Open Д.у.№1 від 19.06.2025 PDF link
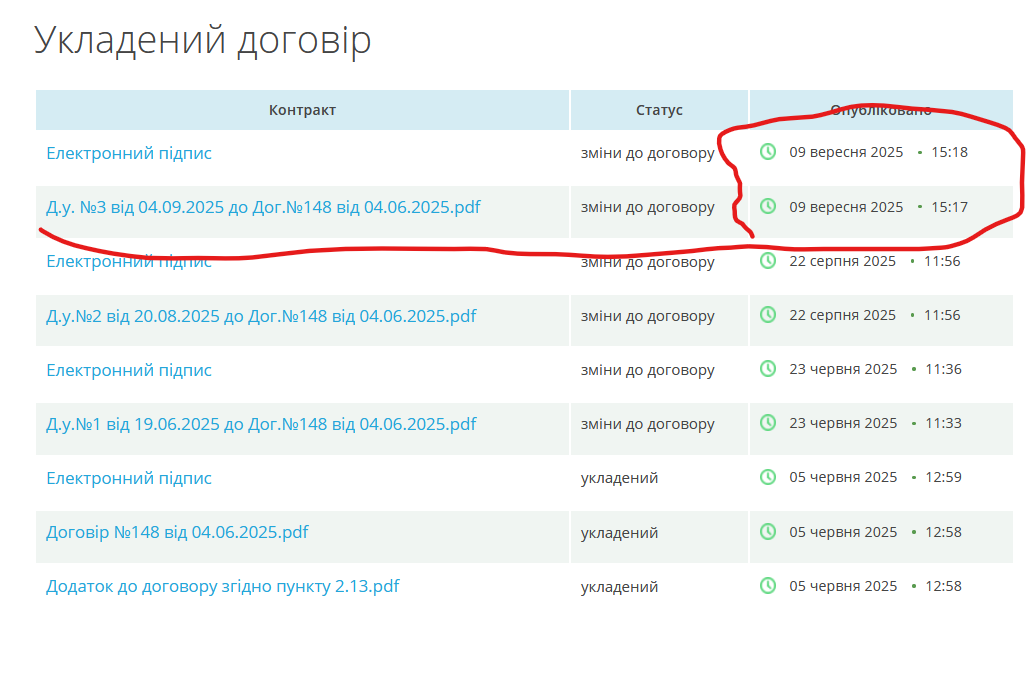Screen dimensions: 1032x679 point(261,424)
